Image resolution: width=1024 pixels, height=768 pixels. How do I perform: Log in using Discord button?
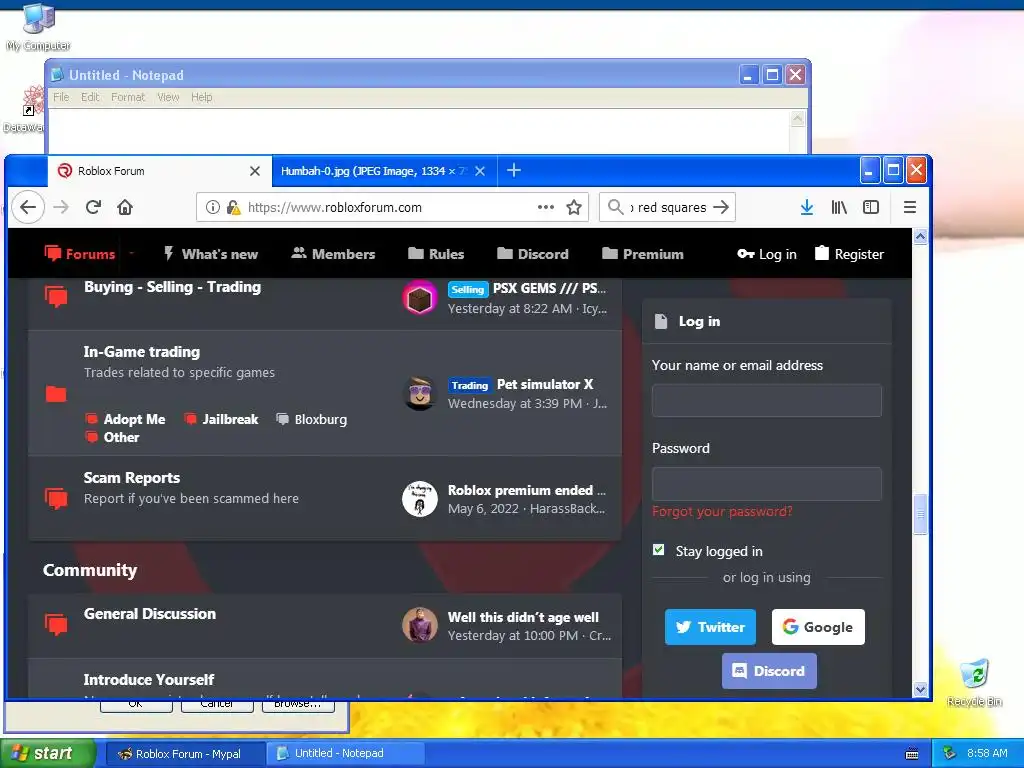point(769,671)
